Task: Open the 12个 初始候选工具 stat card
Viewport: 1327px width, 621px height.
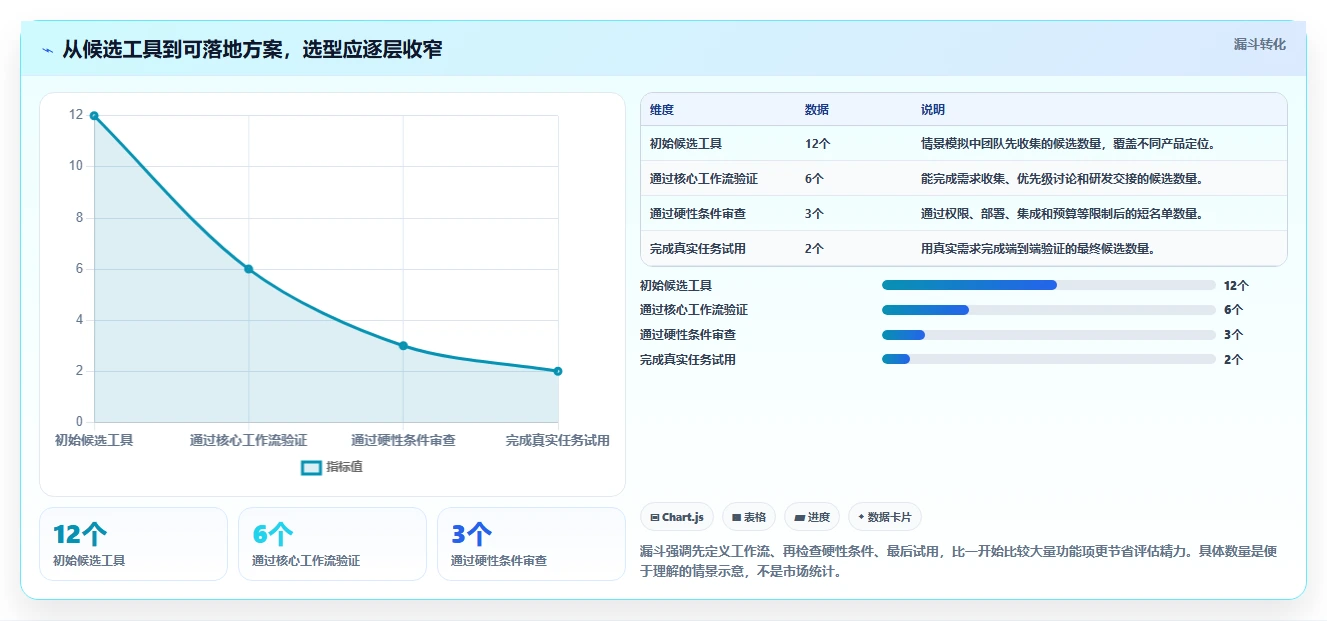Action: 134,544
